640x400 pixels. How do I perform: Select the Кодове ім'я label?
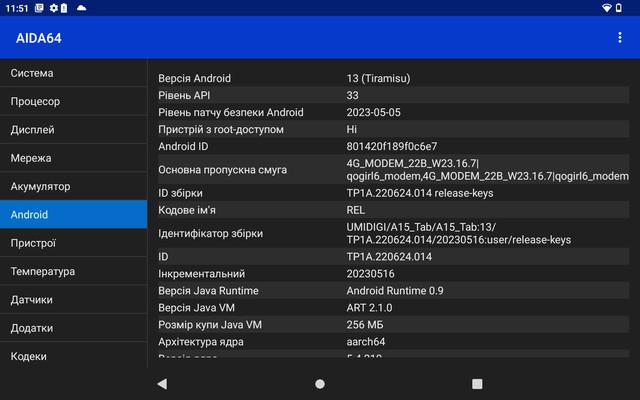tap(187, 210)
